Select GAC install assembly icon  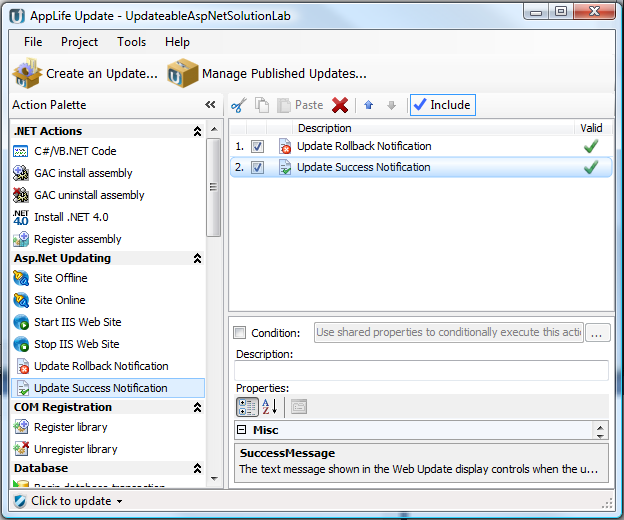[21, 173]
